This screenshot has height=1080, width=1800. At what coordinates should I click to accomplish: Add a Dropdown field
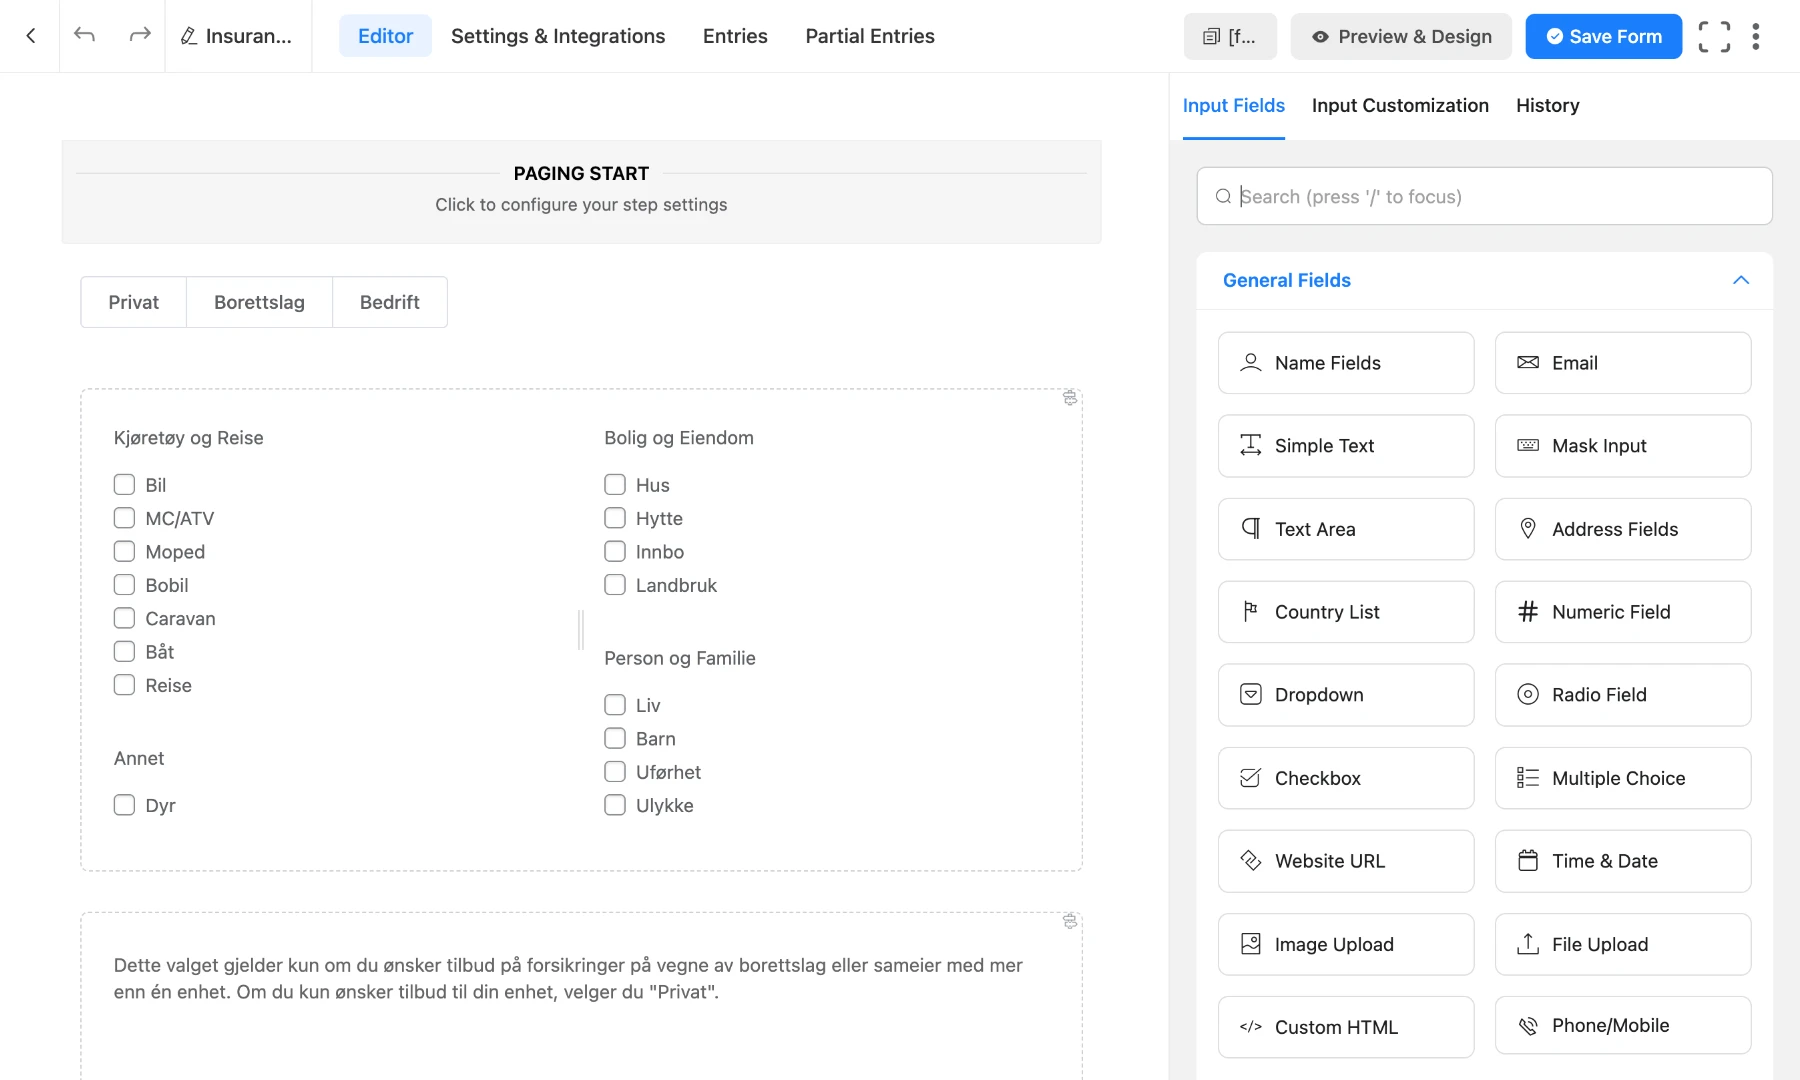1346,694
